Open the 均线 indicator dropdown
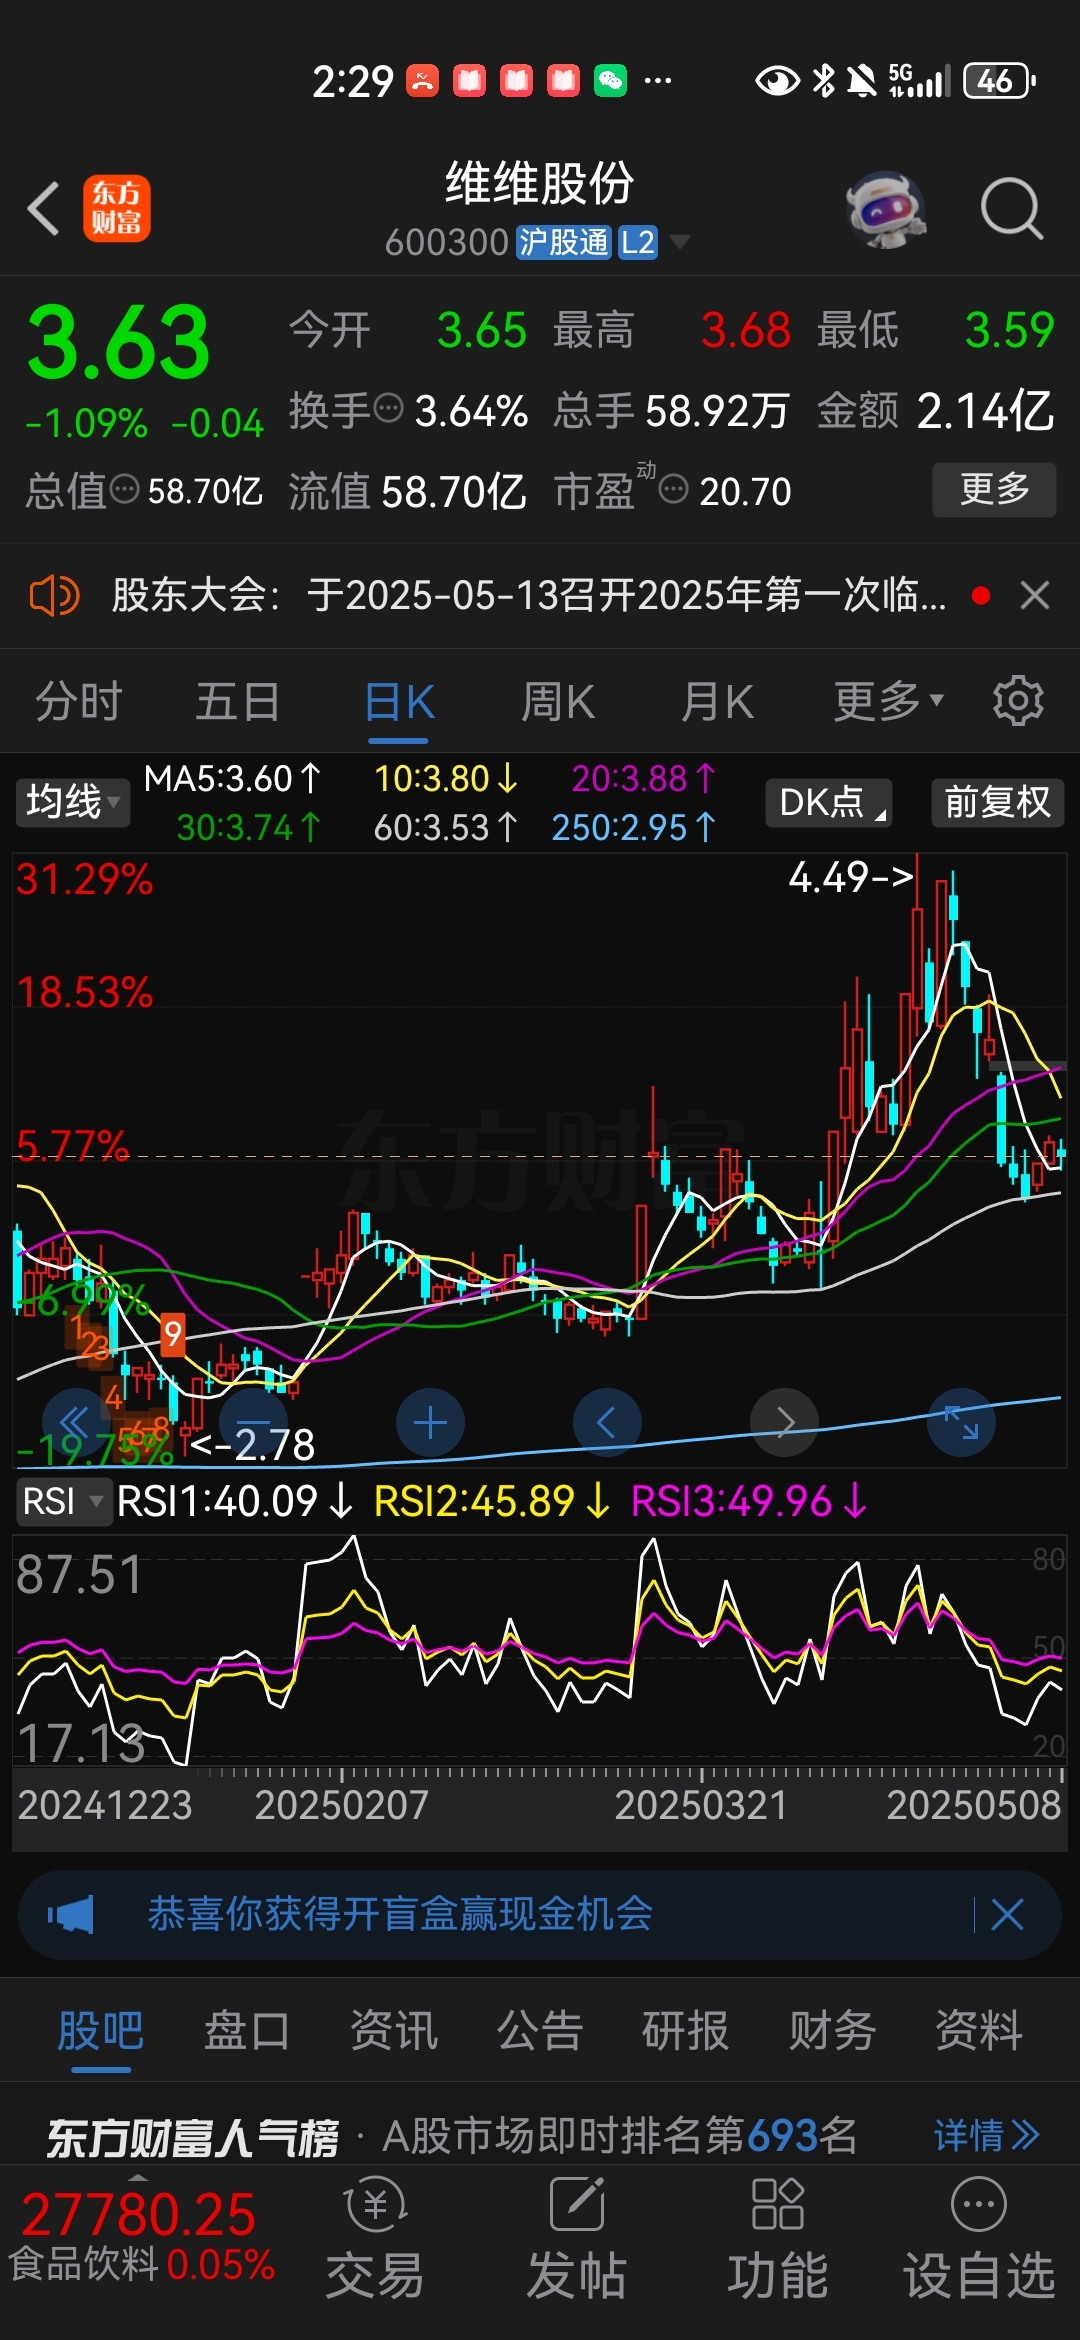Image resolution: width=1080 pixels, height=2340 pixels. tap(73, 802)
